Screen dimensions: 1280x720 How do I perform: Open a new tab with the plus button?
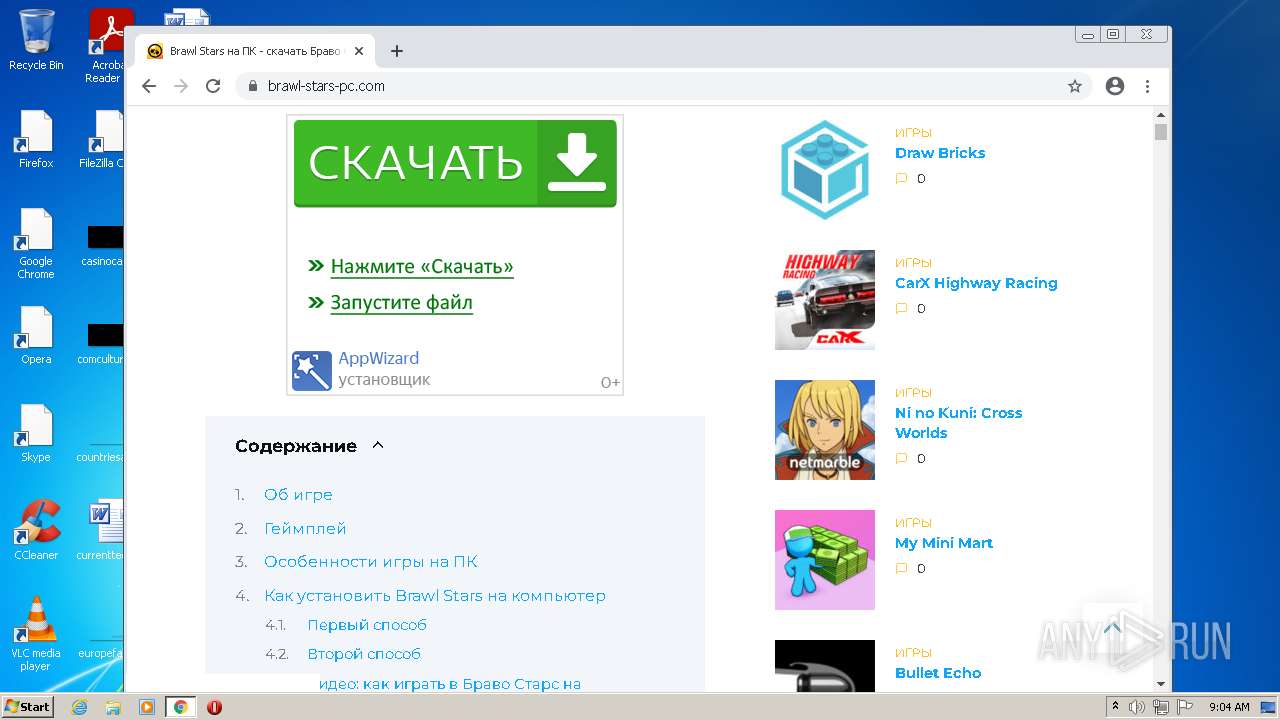coord(397,51)
